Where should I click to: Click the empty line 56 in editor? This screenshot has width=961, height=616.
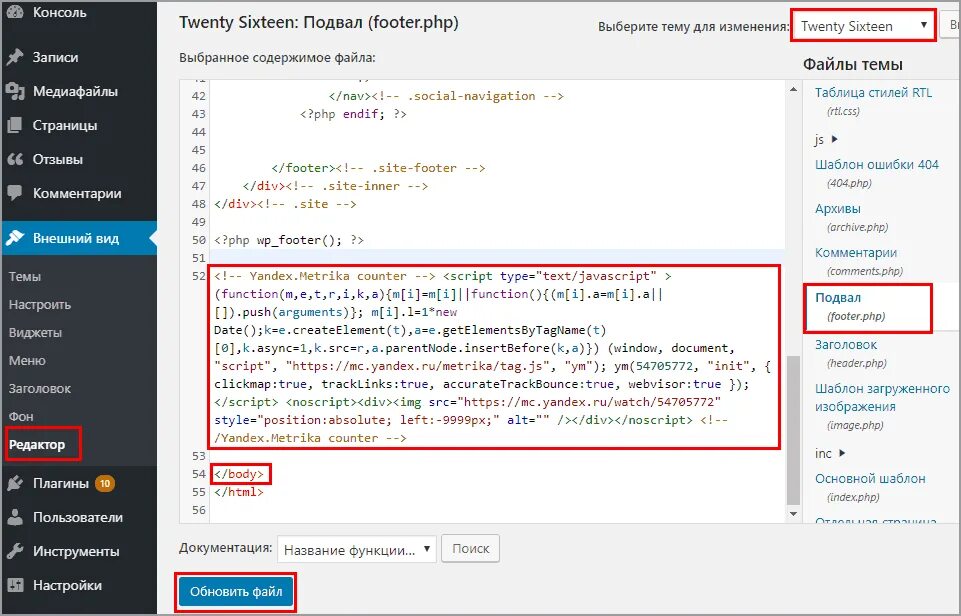(496, 510)
